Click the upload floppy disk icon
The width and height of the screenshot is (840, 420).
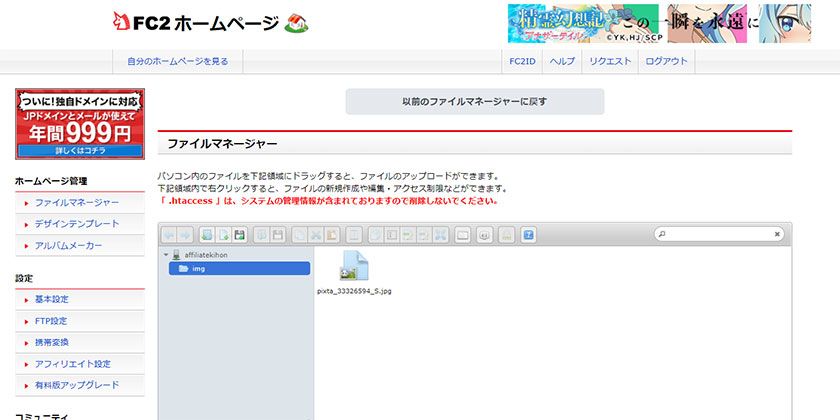point(239,235)
